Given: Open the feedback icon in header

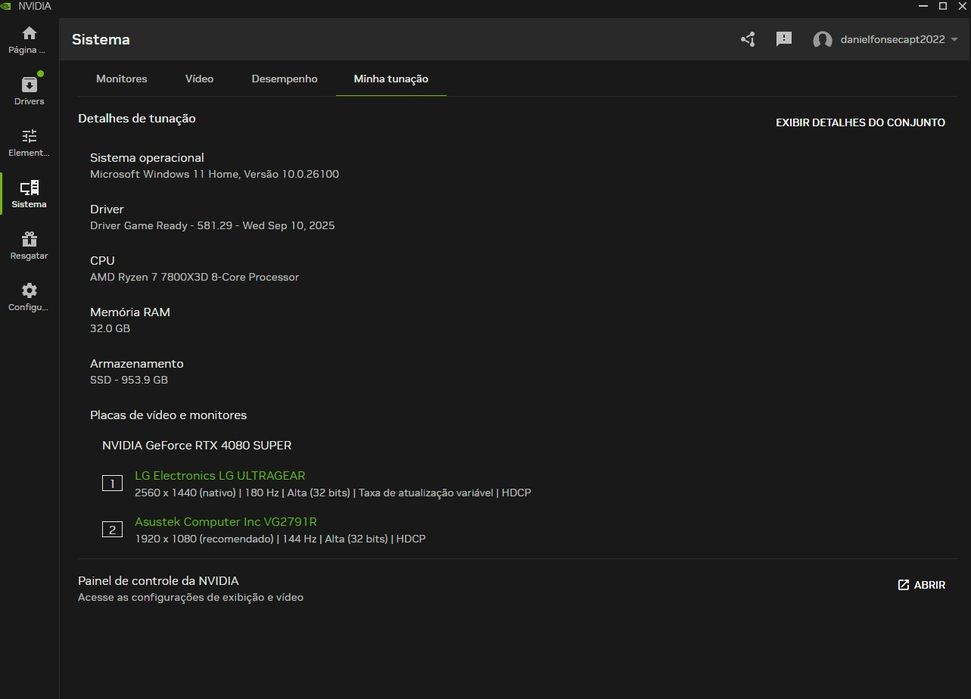Looking at the screenshot, I should click(784, 39).
